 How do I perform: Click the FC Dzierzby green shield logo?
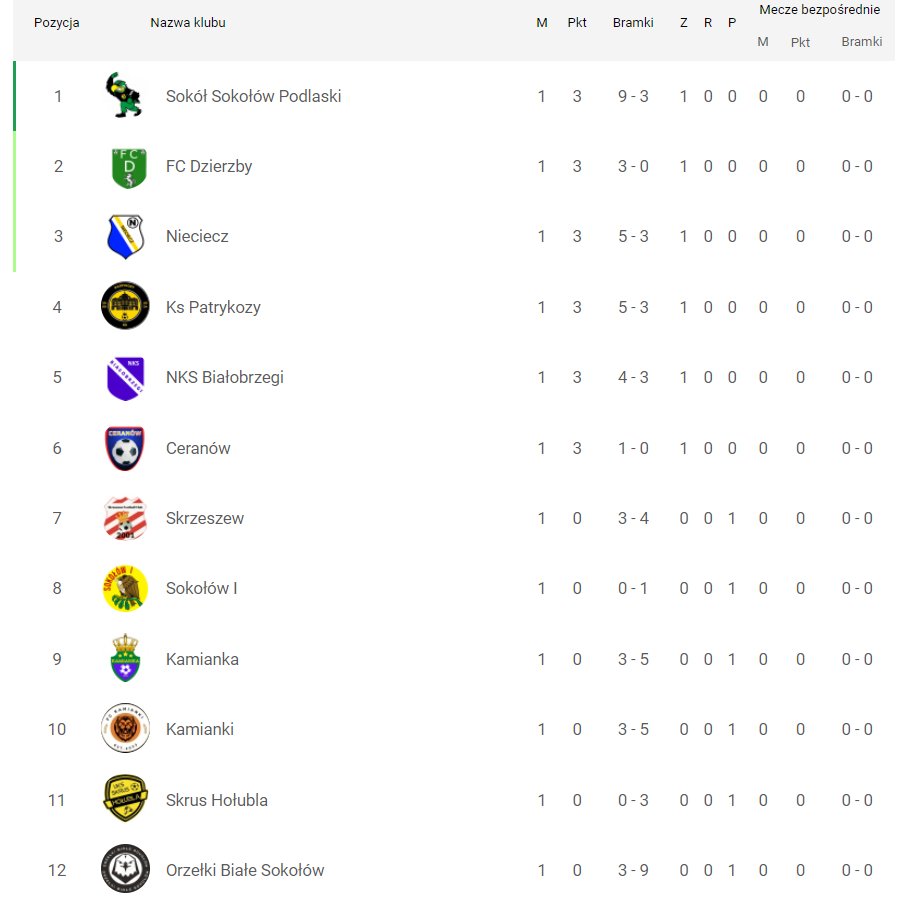click(x=129, y=168)
